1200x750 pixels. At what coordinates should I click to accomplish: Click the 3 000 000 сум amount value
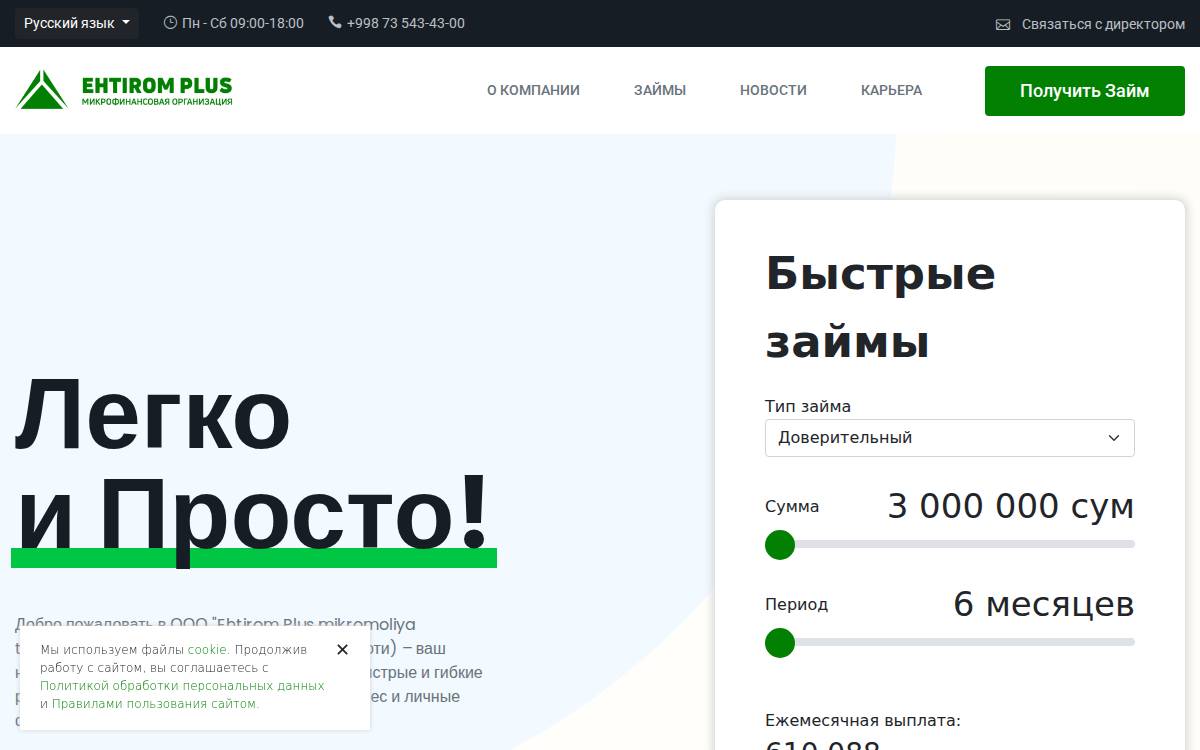coord(1011,506)
